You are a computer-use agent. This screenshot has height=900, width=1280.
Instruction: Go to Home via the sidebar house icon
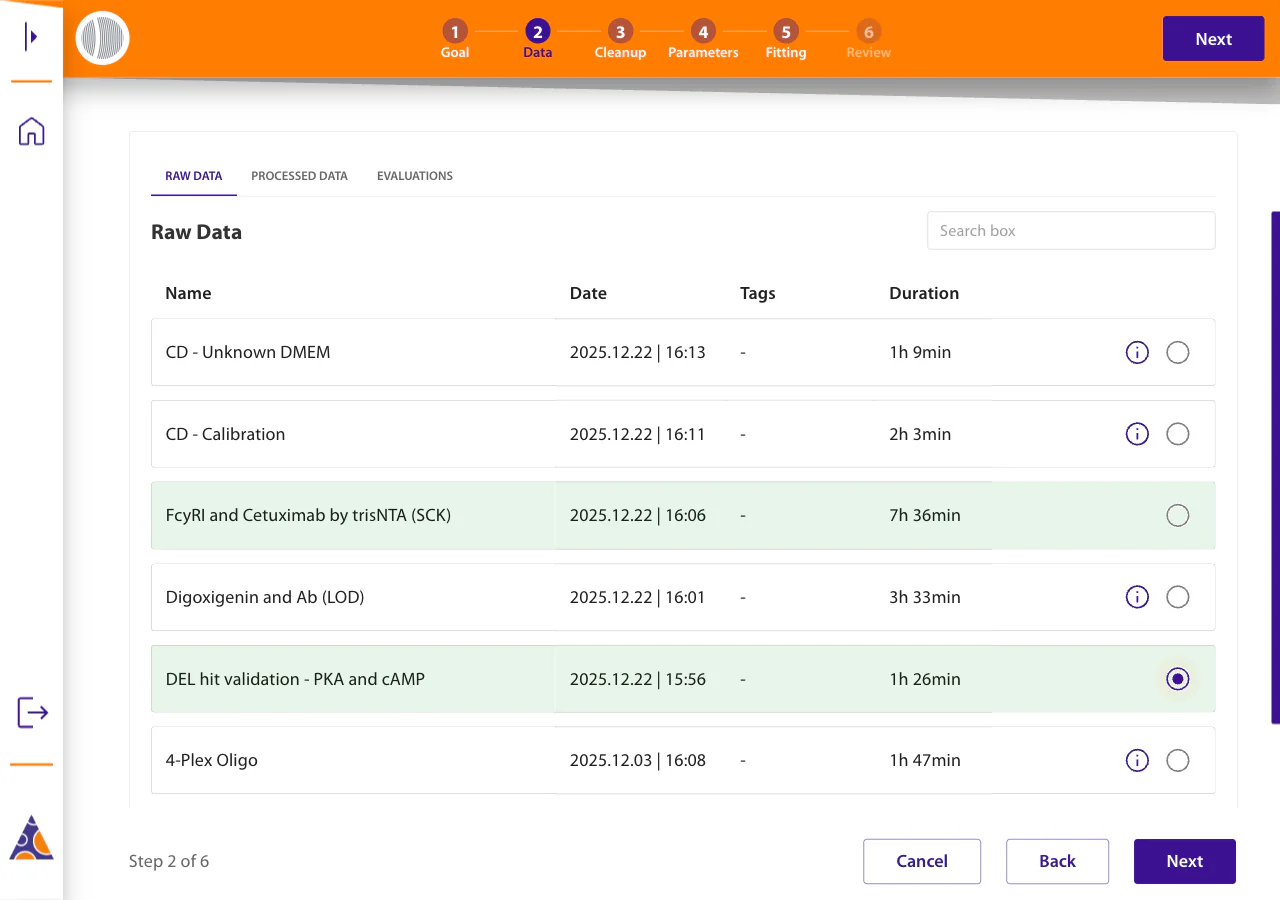coord(32,131)
